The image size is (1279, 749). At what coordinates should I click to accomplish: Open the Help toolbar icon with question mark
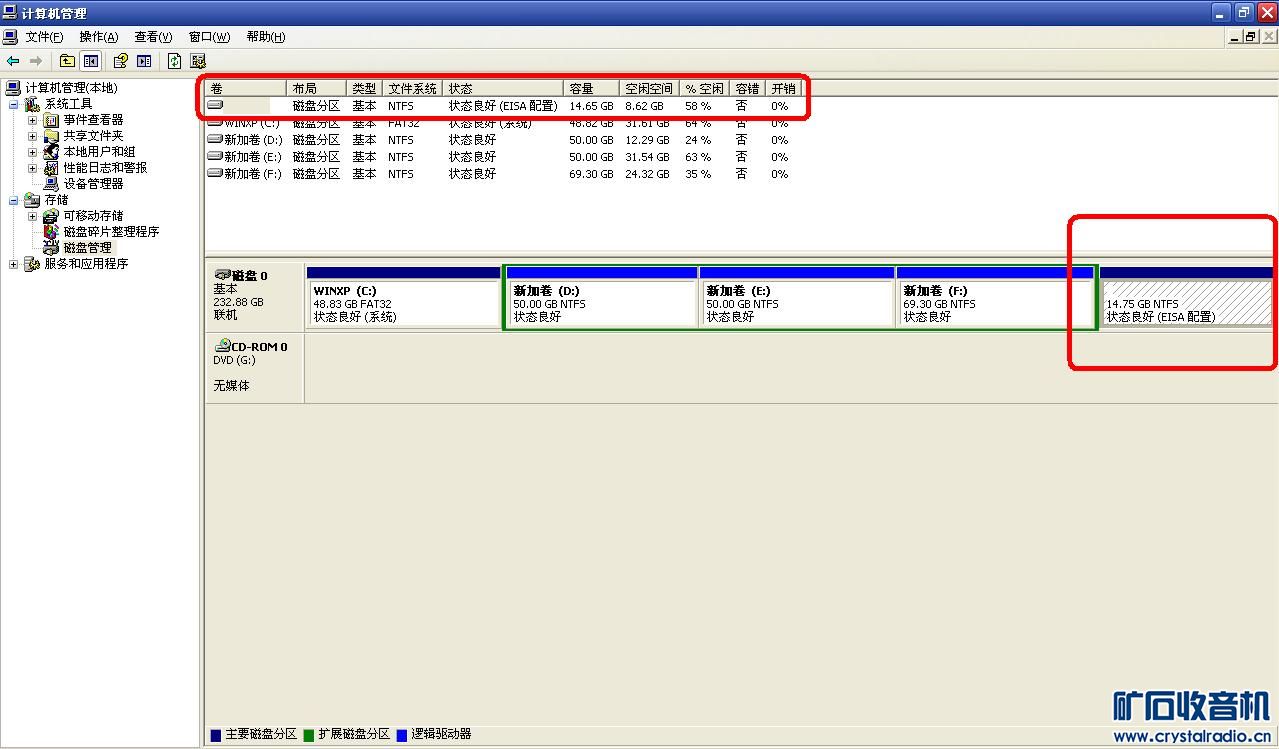pyautogui.click(x=121, y=61)
